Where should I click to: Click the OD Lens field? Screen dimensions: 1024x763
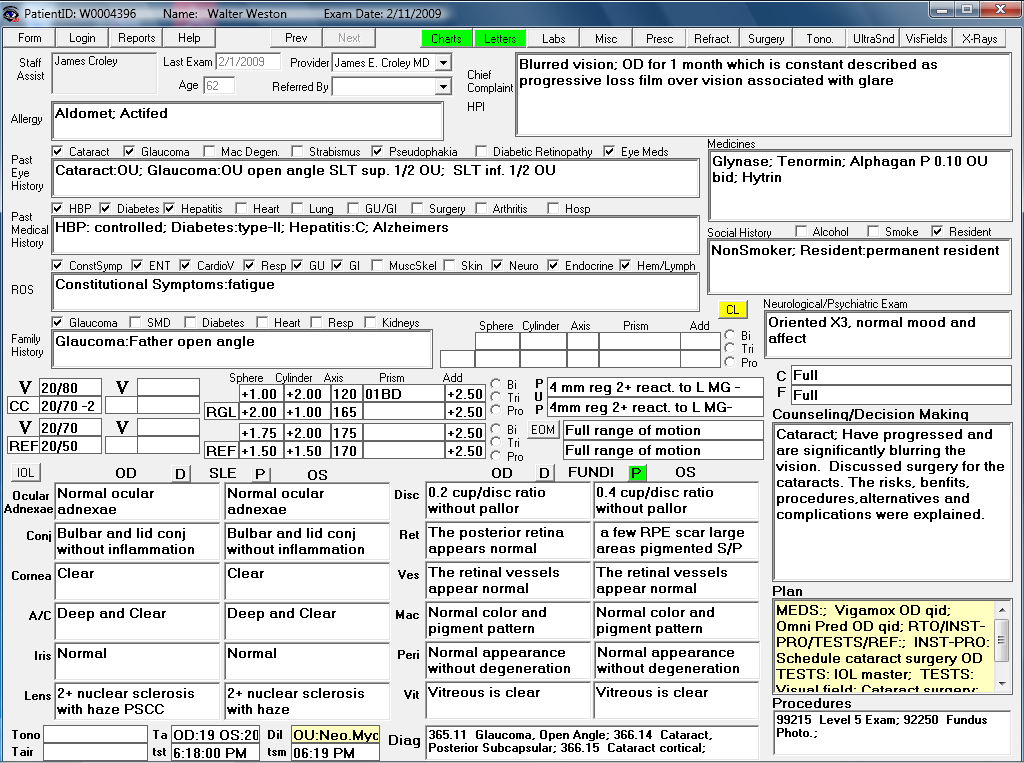coord(137,701)
